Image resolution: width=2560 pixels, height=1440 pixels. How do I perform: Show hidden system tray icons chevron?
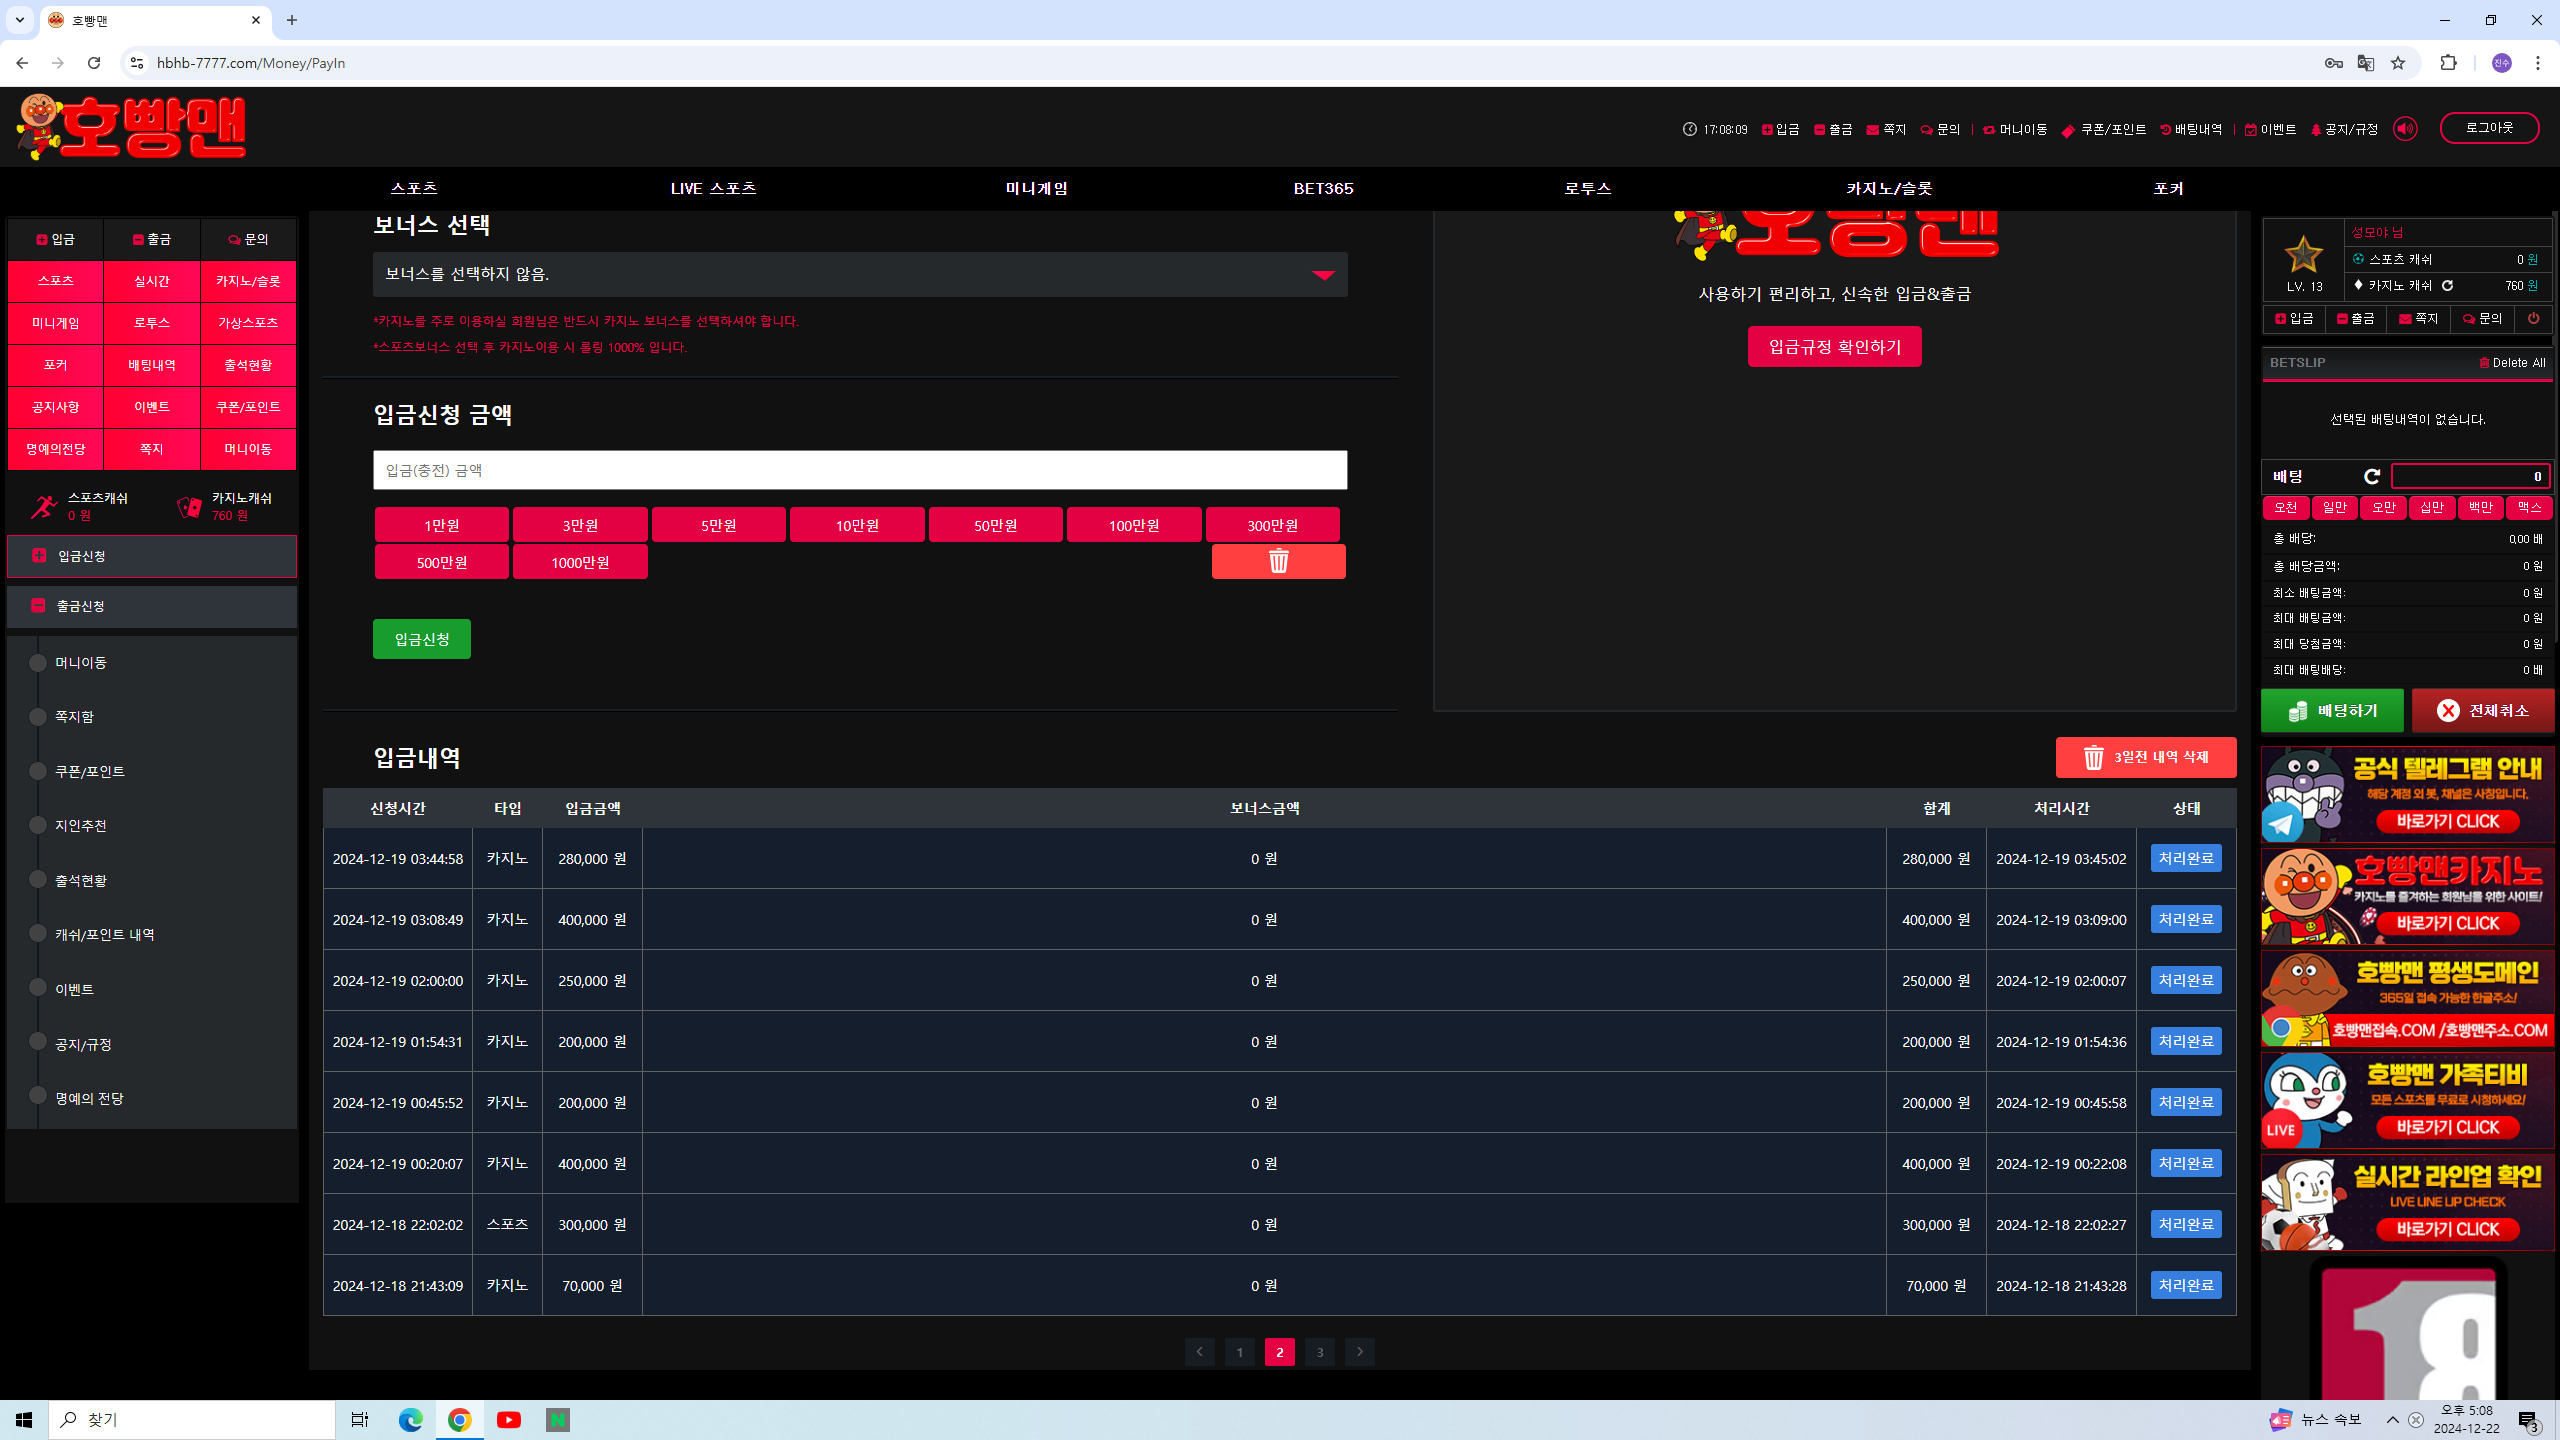pyautogui.click(x=2392, y=1420)
